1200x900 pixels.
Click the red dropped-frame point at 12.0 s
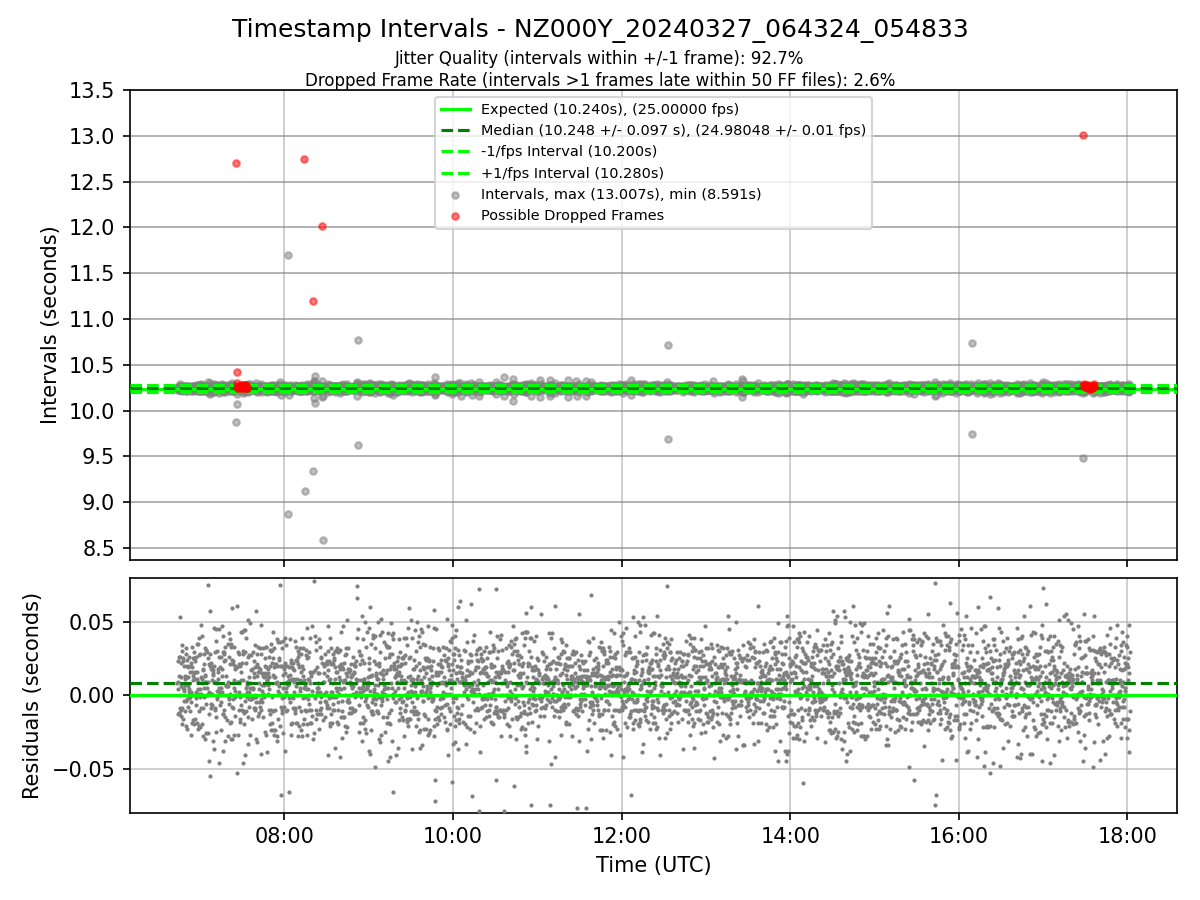[322, 226]
